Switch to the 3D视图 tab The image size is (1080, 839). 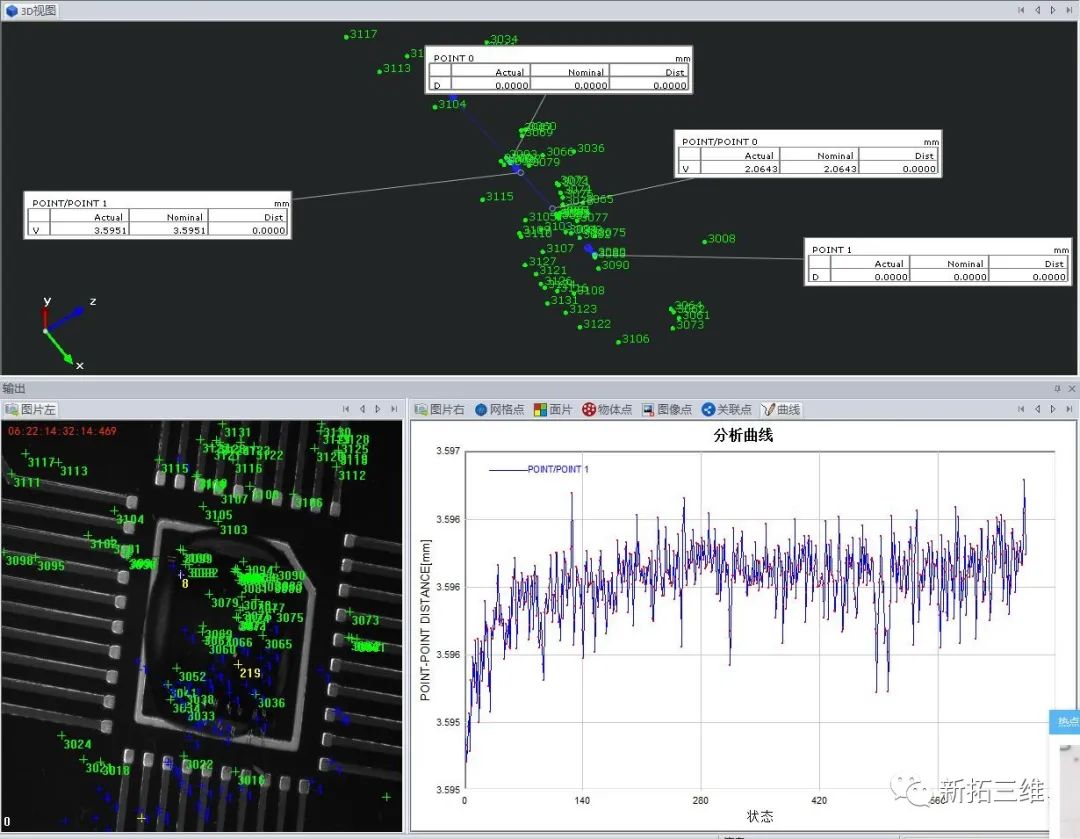[34, 10]
